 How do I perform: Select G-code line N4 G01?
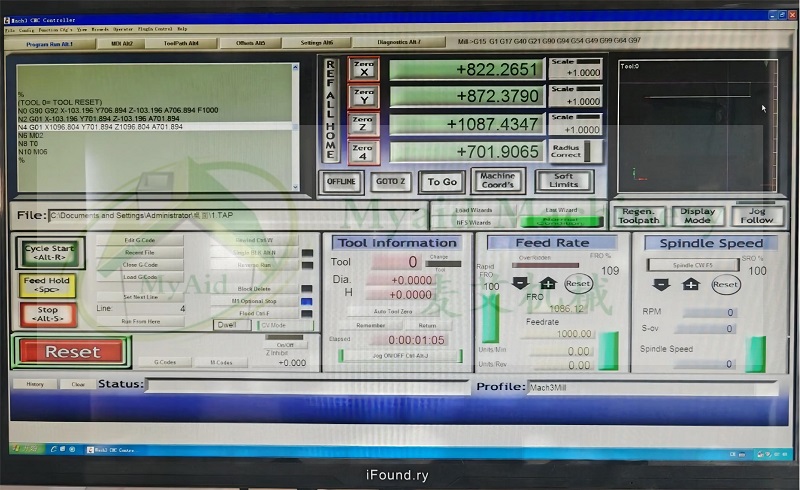tap(155, 127)
